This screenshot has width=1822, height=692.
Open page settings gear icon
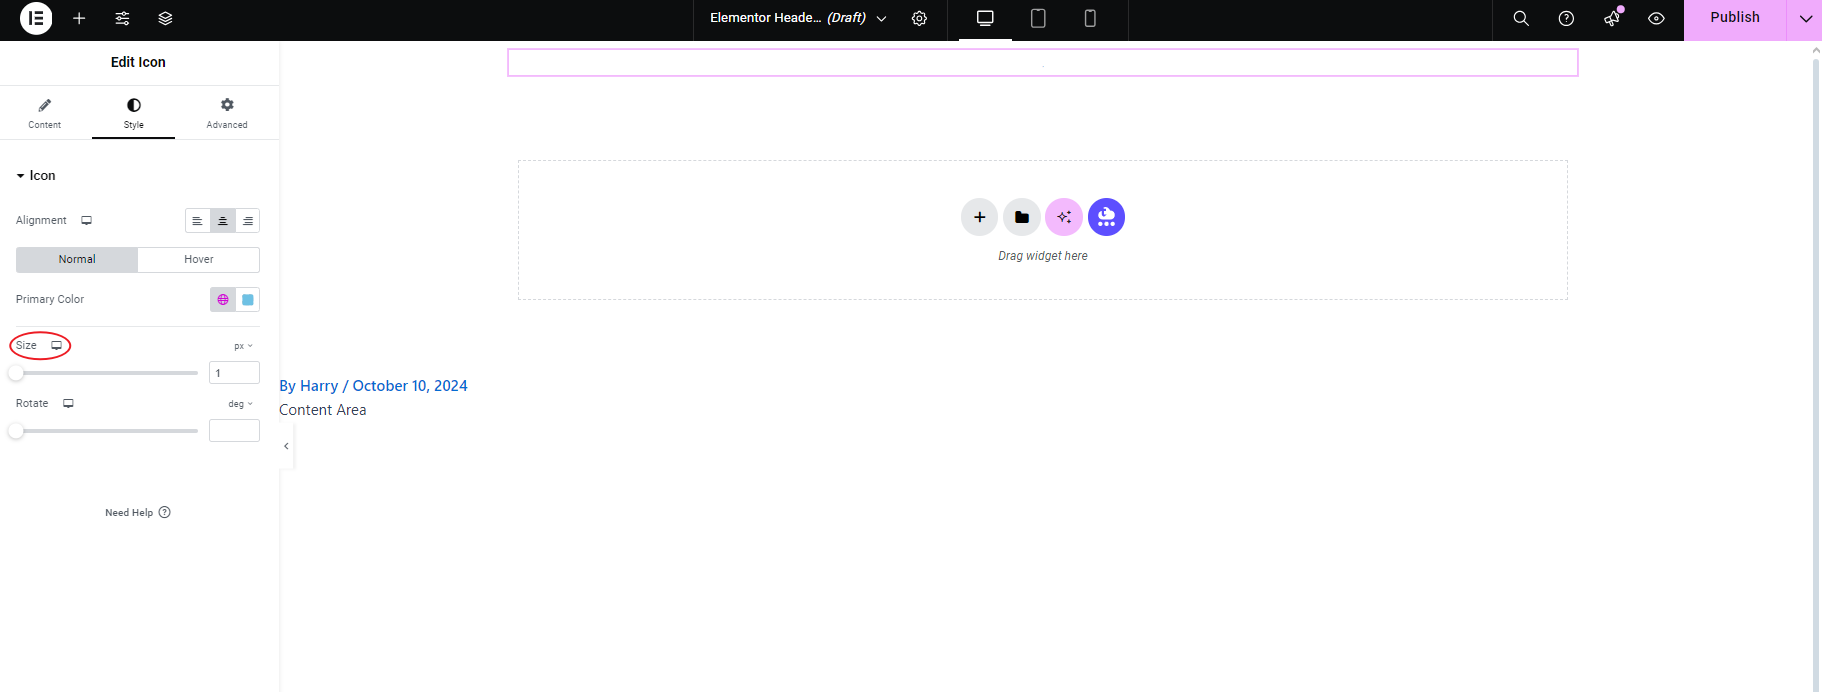tap(919, 19)
